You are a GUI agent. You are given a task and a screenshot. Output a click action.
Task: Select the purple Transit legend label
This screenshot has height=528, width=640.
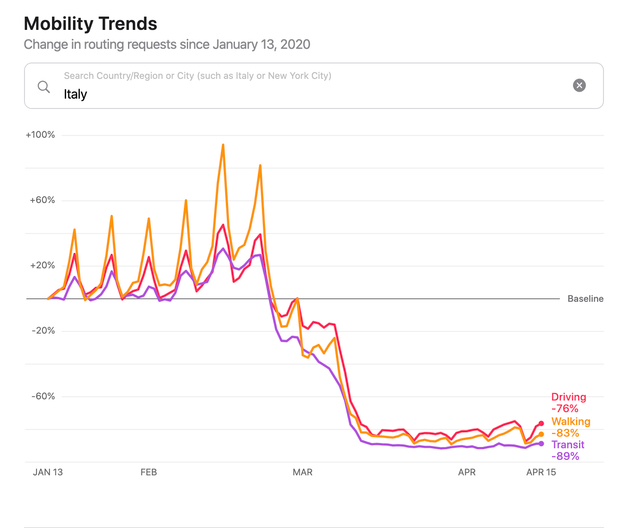coord(568,445)
